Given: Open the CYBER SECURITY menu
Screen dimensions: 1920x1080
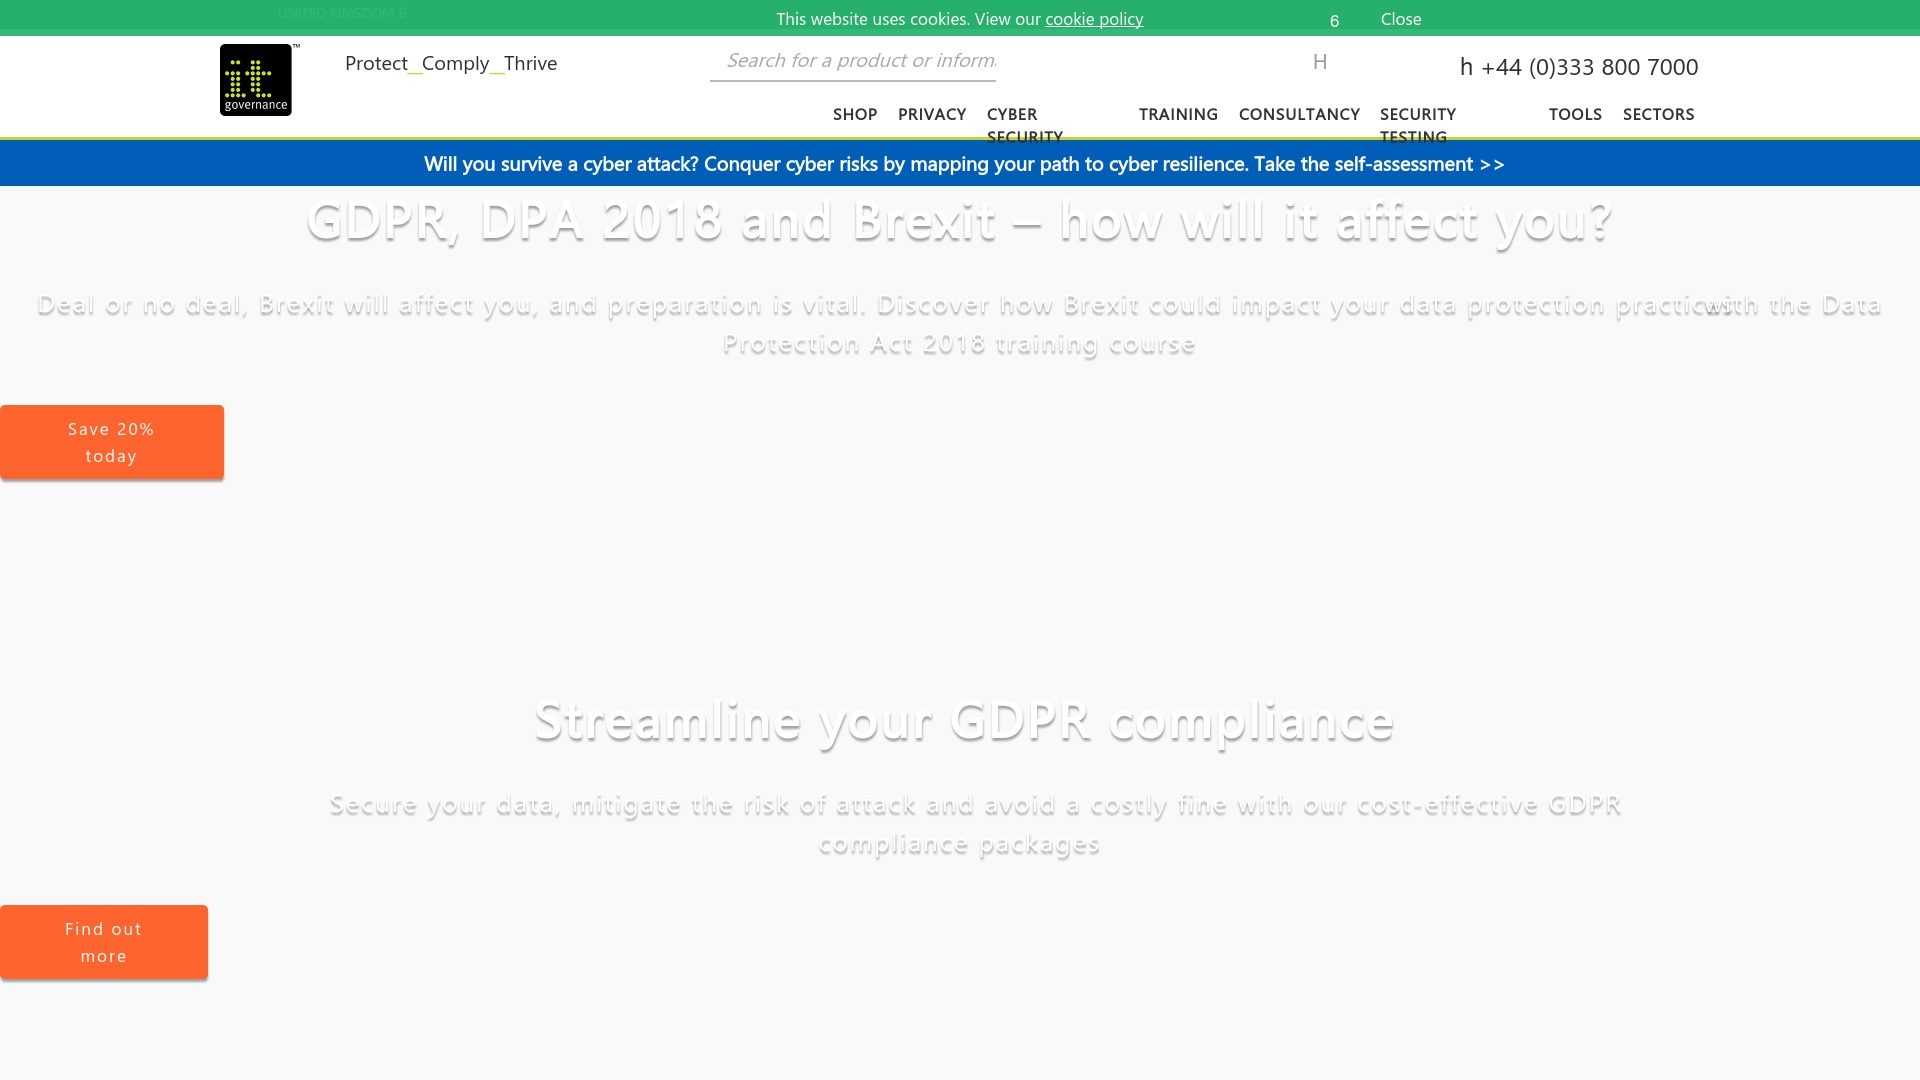Looking at the screenshot, I should pyautogui.click(x=1025, y=125).
